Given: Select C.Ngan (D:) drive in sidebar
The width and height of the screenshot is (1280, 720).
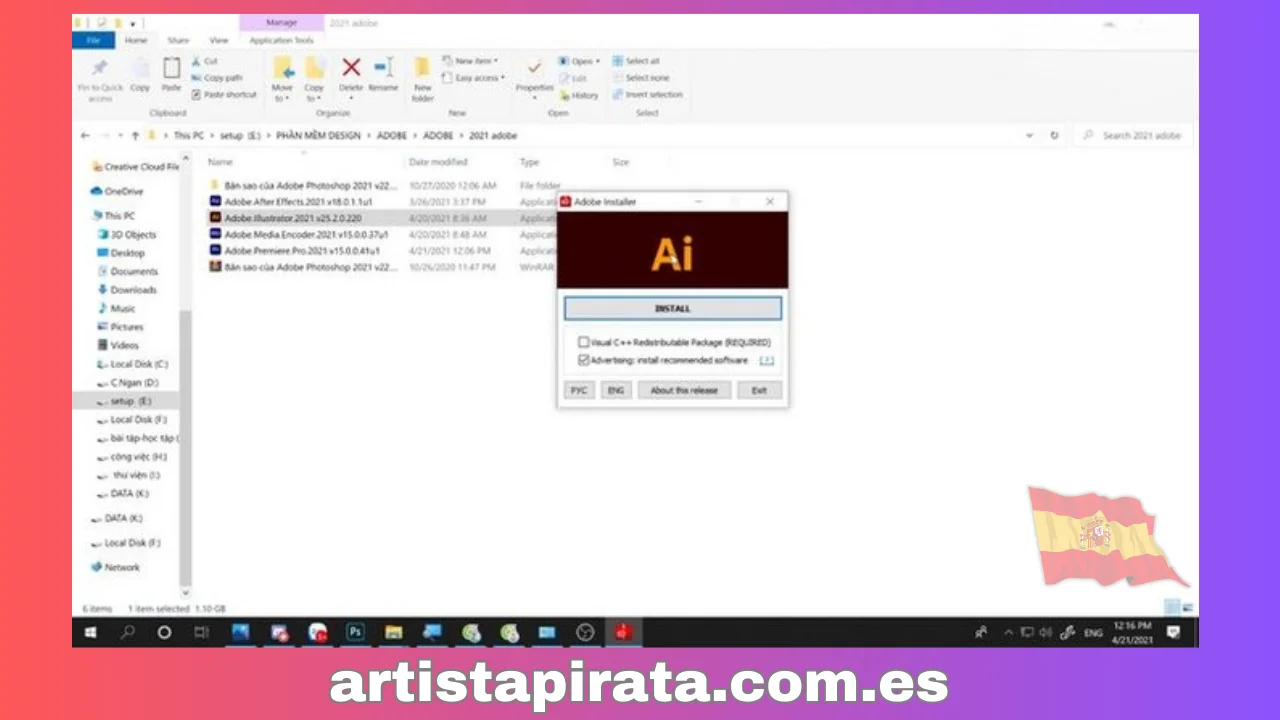Looking at the screenshot, I should tap(127, 383).
